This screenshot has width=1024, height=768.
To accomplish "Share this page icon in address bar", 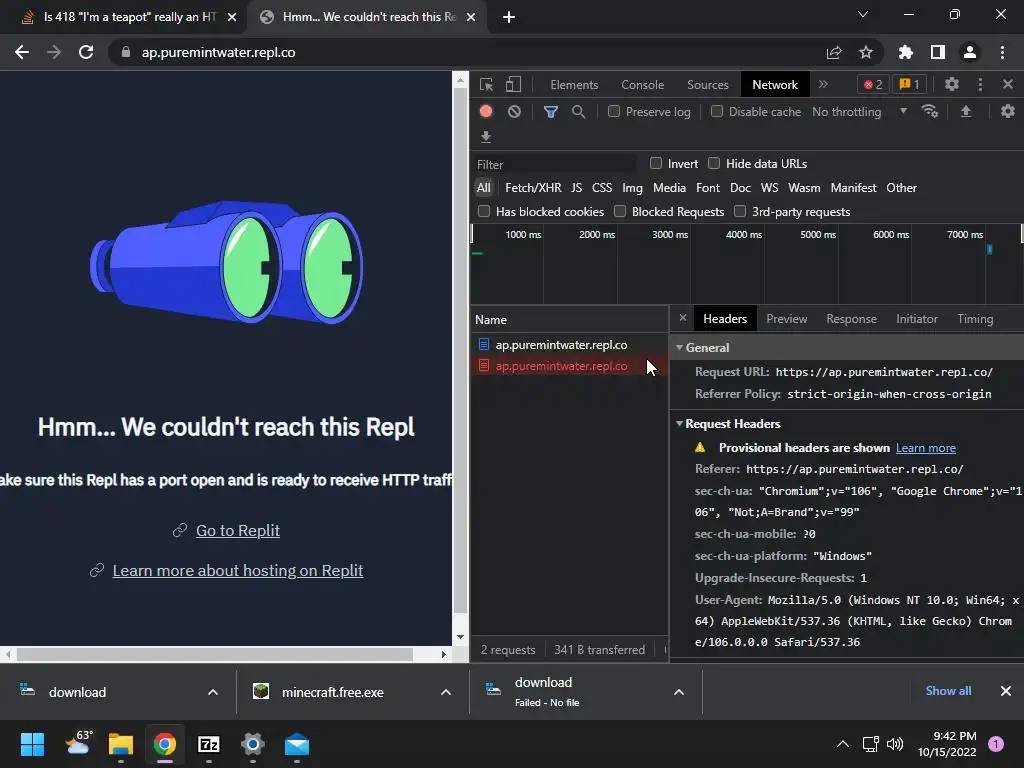I will pos(834,52).
